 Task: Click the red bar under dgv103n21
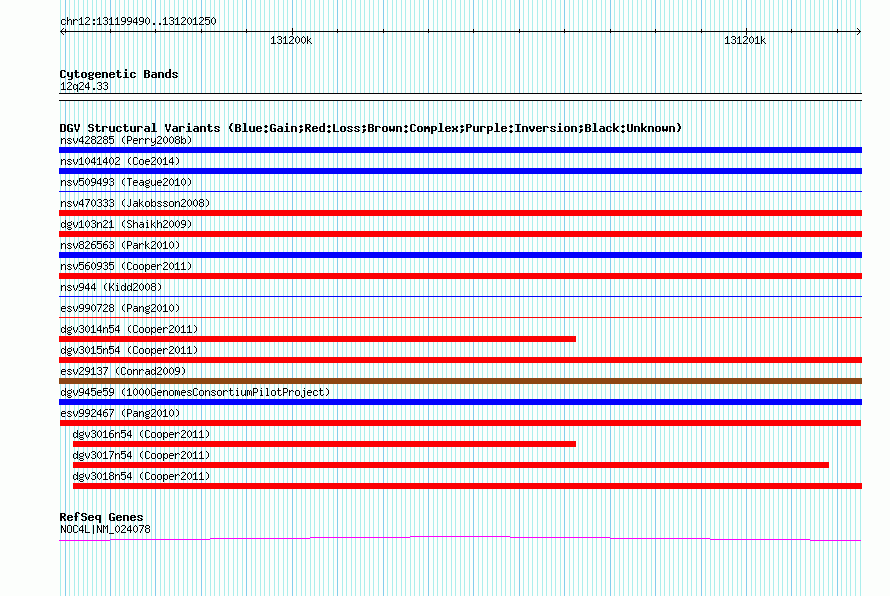[460, 234]
